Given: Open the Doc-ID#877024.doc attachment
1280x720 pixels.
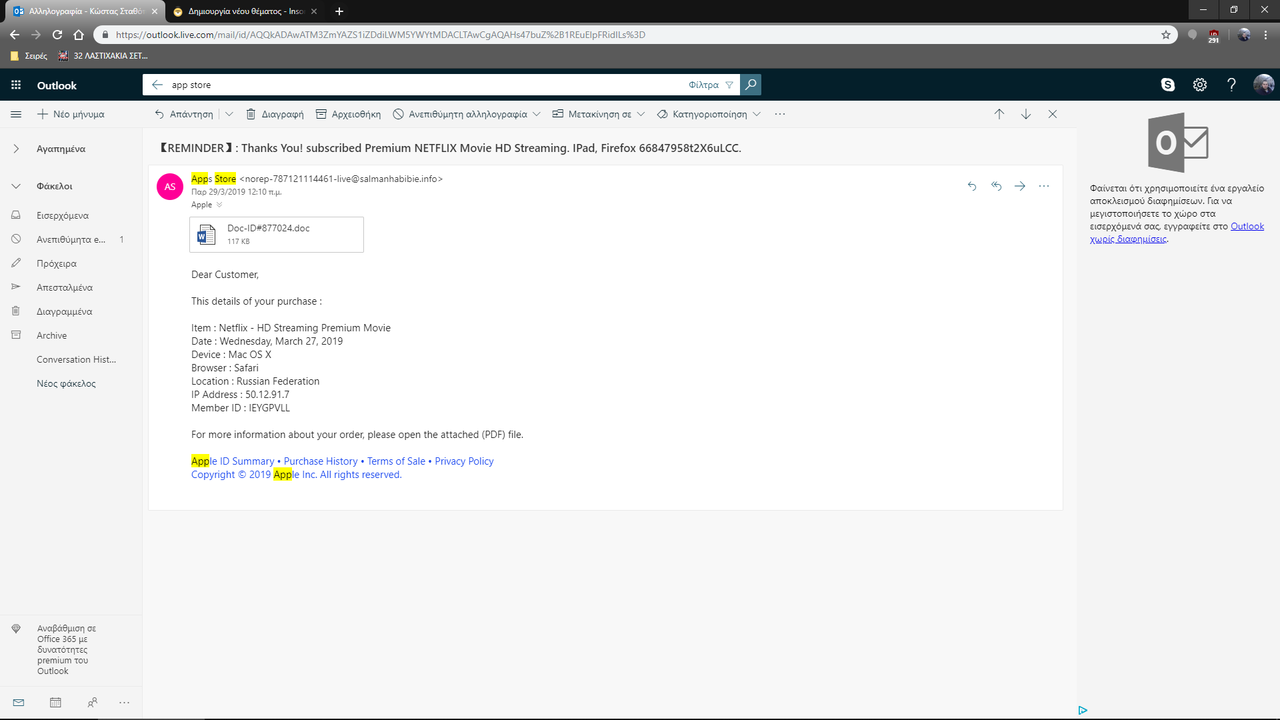Looking at the screenshot, I should click(x=277, y=234).
